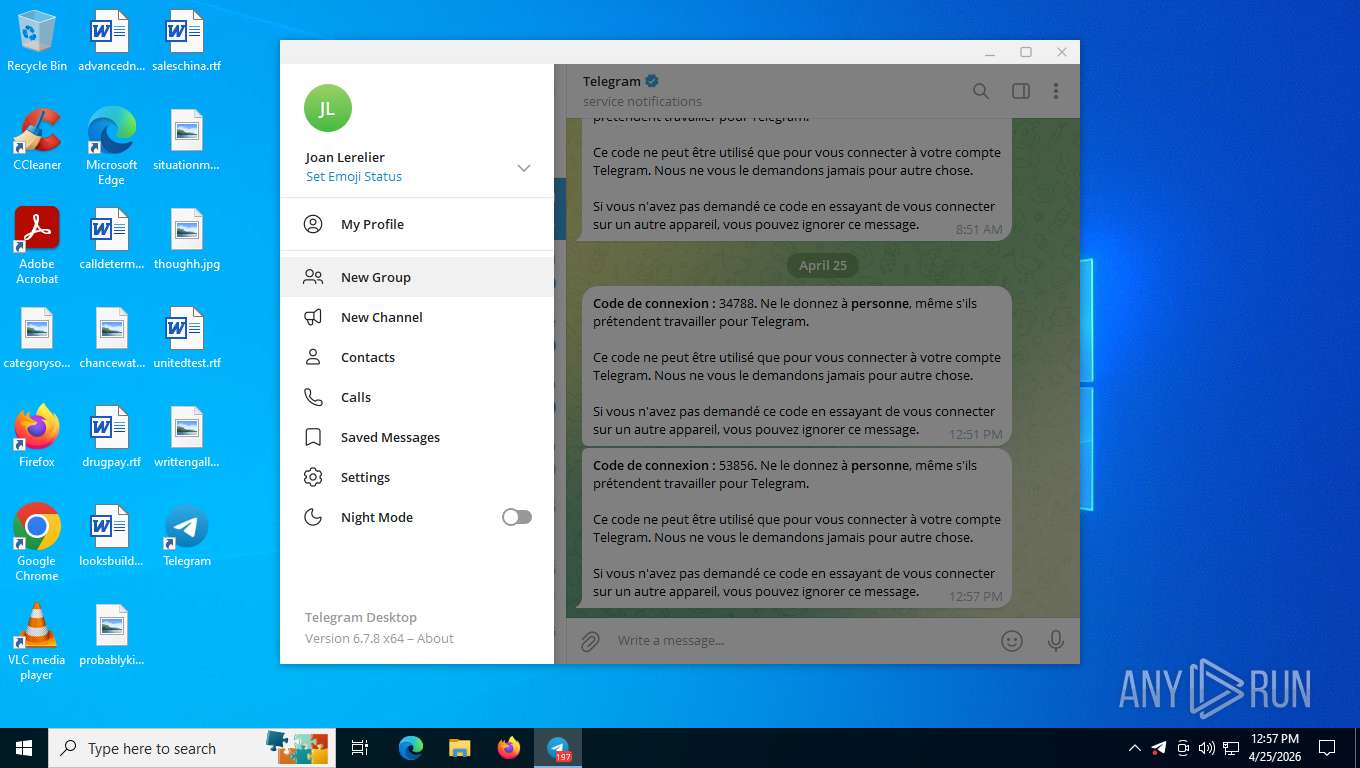
Task: Click the Night Mode moon icon
Action: tap(313, 517)
